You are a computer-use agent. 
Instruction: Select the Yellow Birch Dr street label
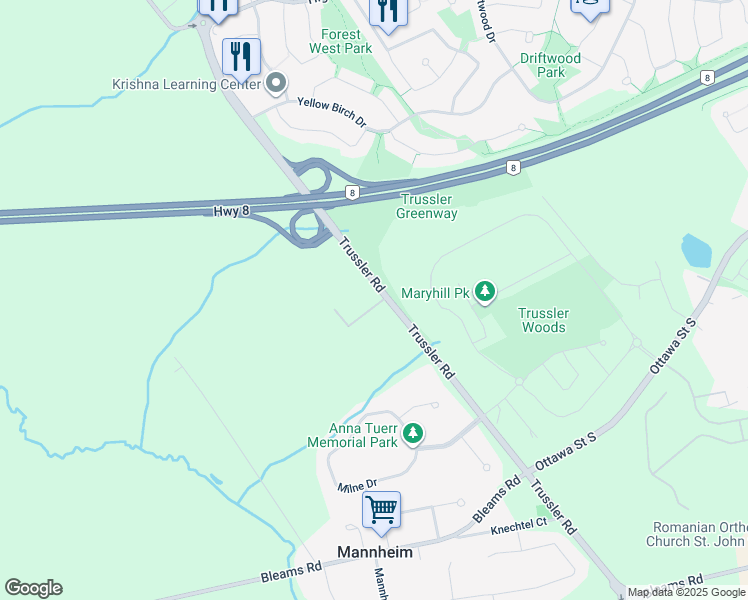coord(332,113)
